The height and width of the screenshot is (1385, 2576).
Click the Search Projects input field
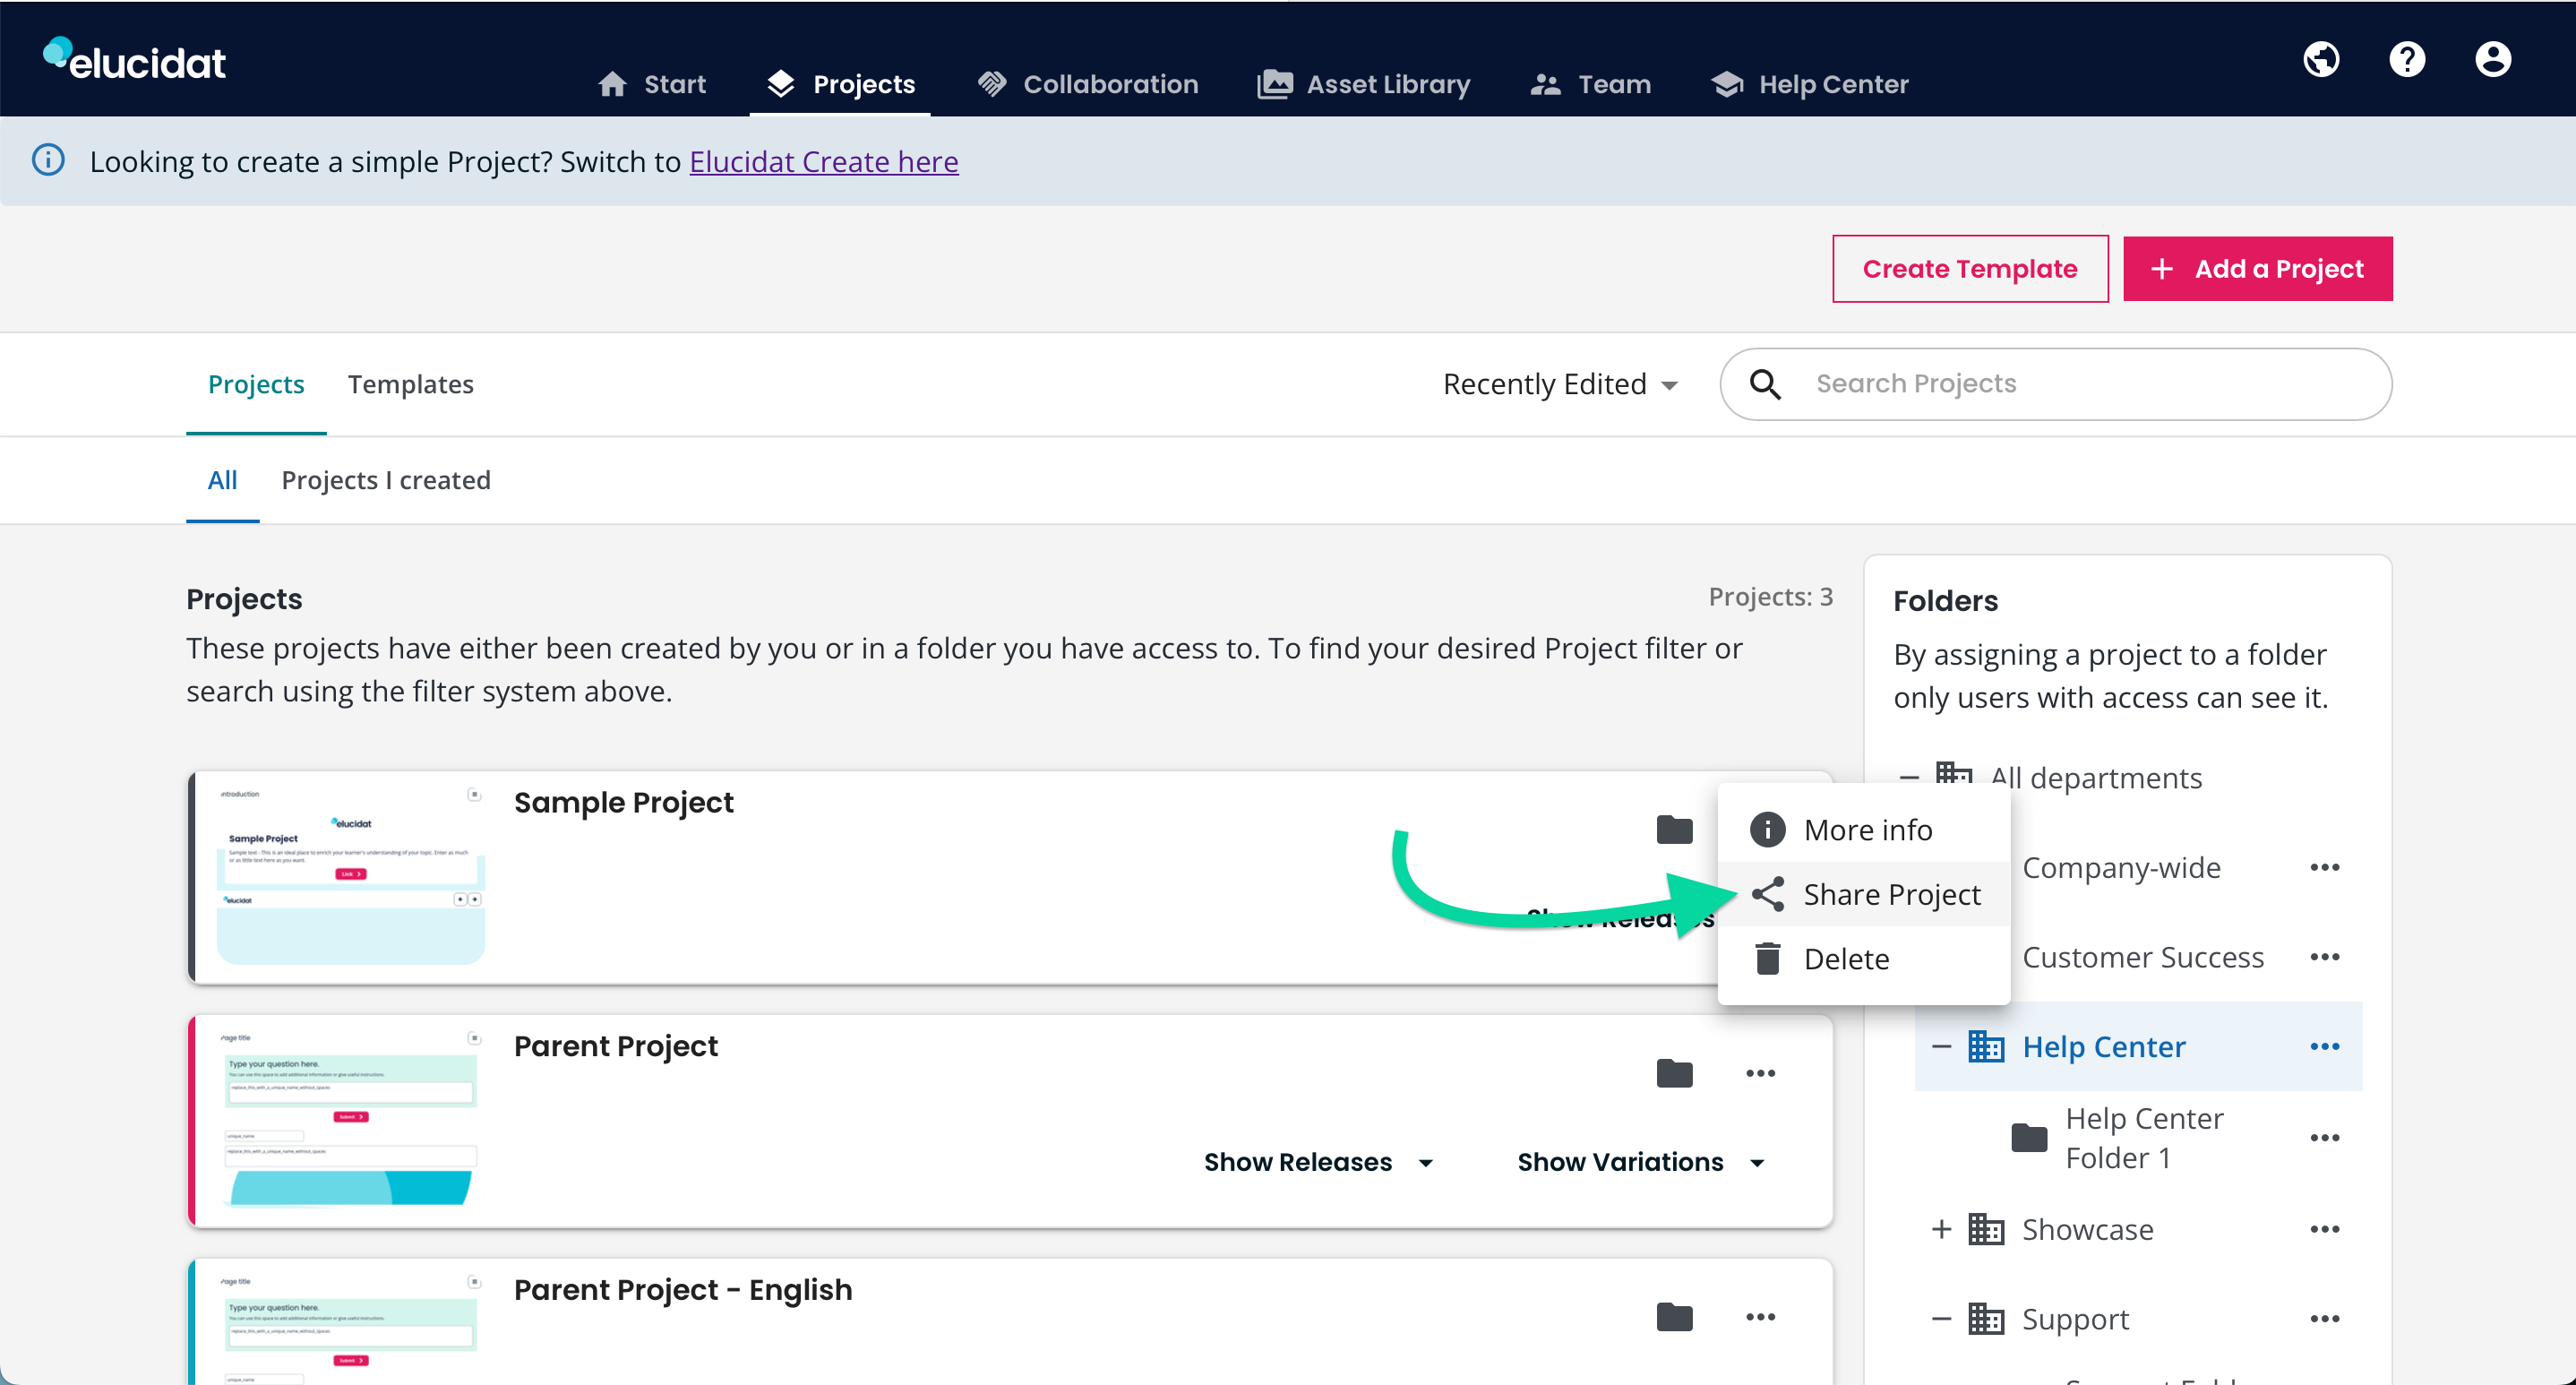2056,384
